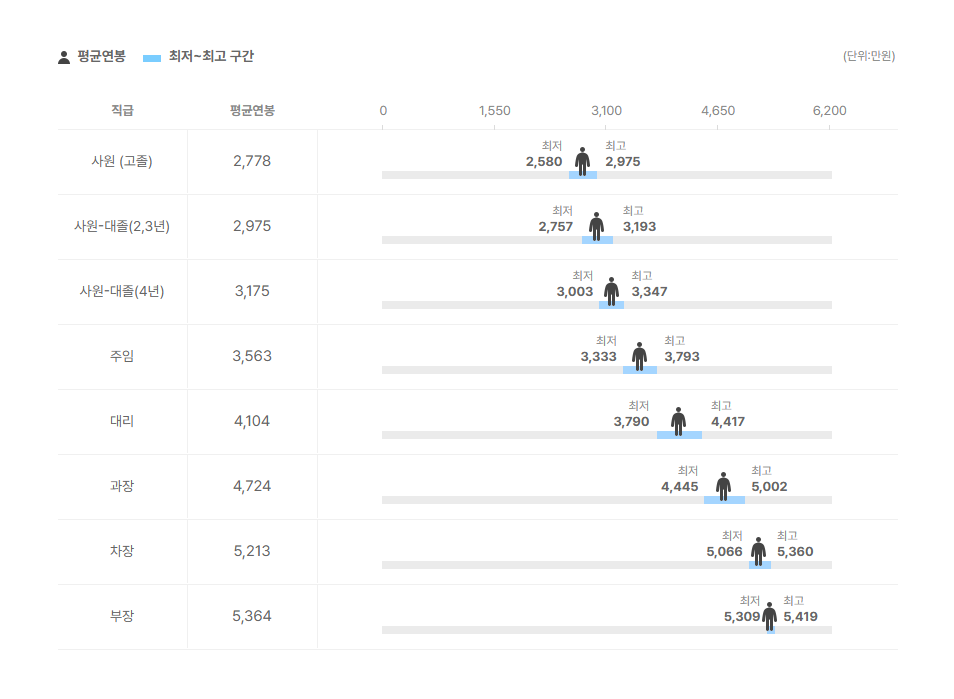Click the 3,100 axis tick label
Screen dimensions: 954x699
coord(606,111)
